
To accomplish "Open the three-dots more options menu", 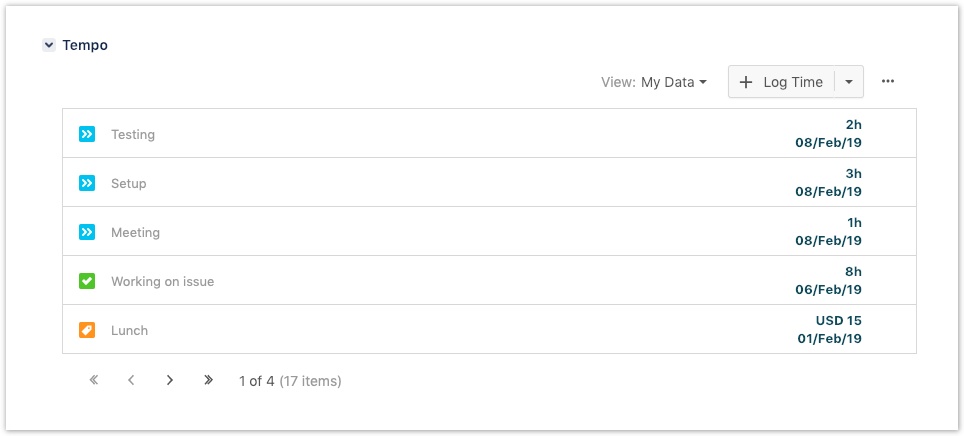I will [x=888, y=82].
